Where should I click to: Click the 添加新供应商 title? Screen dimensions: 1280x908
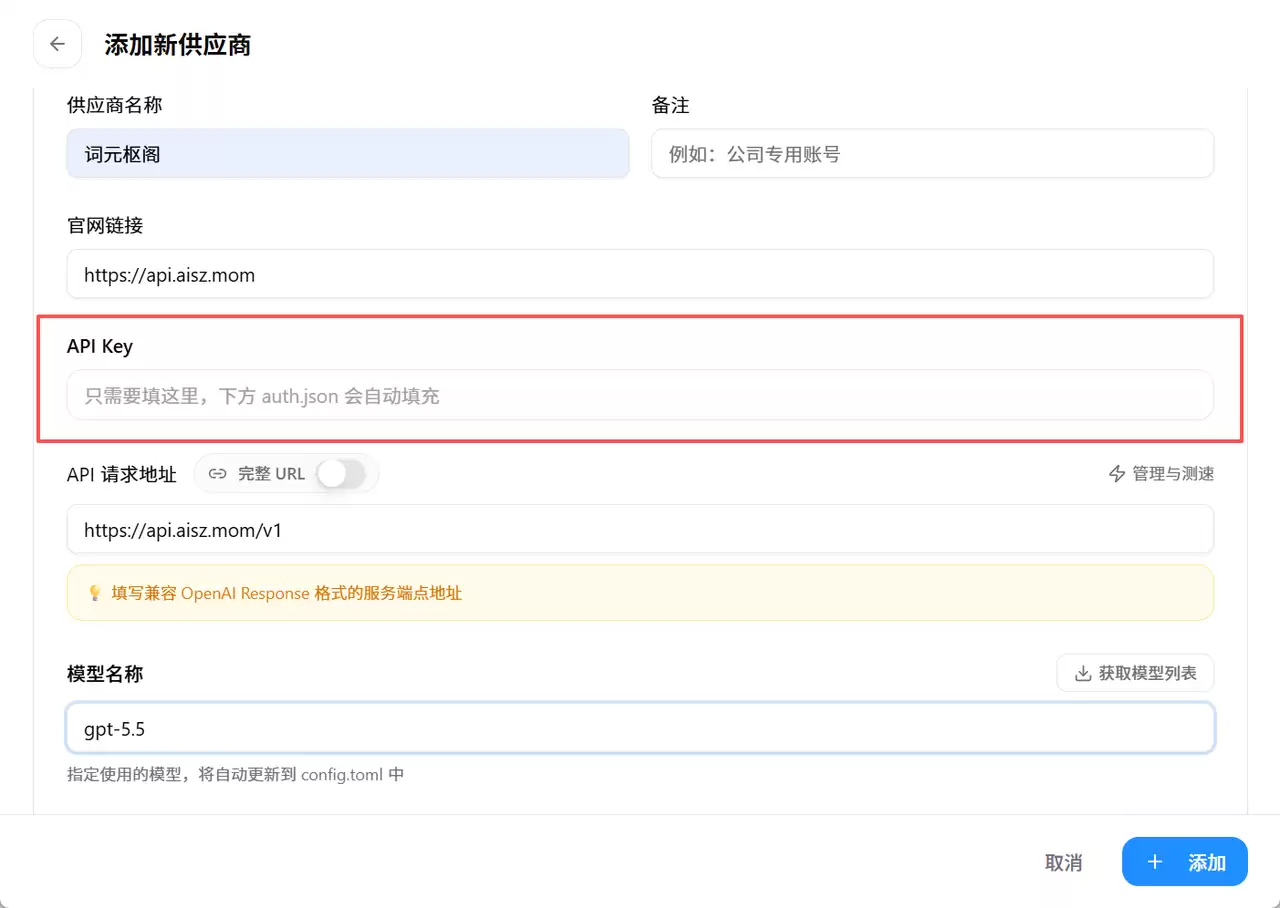(x=178, y=45)
